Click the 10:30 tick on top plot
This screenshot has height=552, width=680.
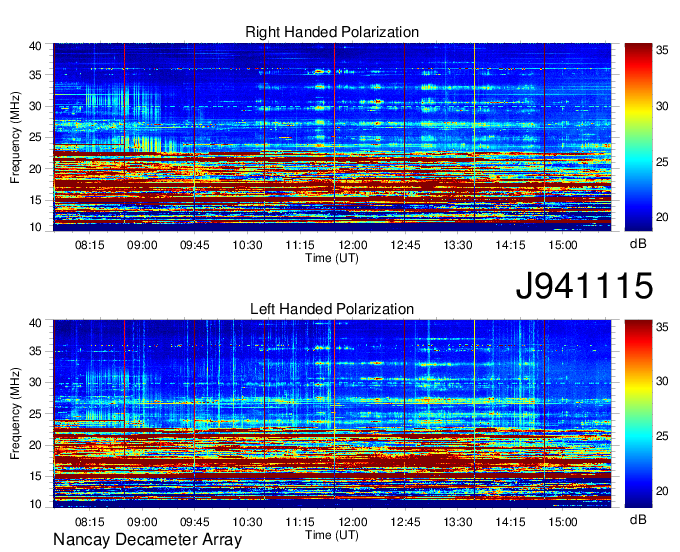[x=248, y=245]
